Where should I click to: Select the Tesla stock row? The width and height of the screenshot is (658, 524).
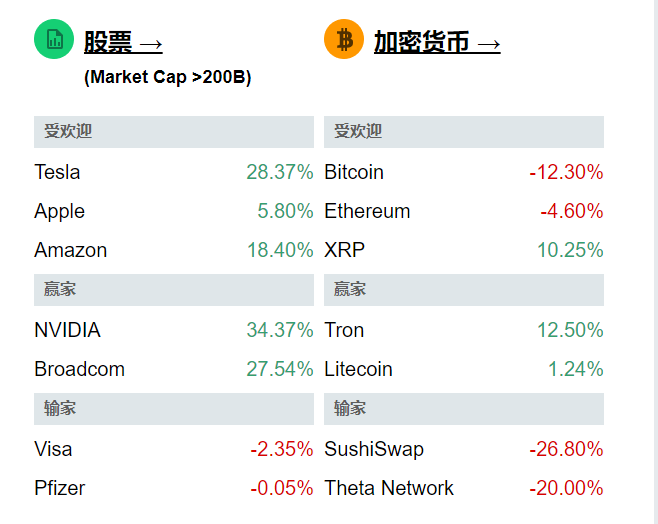point(57,172)
